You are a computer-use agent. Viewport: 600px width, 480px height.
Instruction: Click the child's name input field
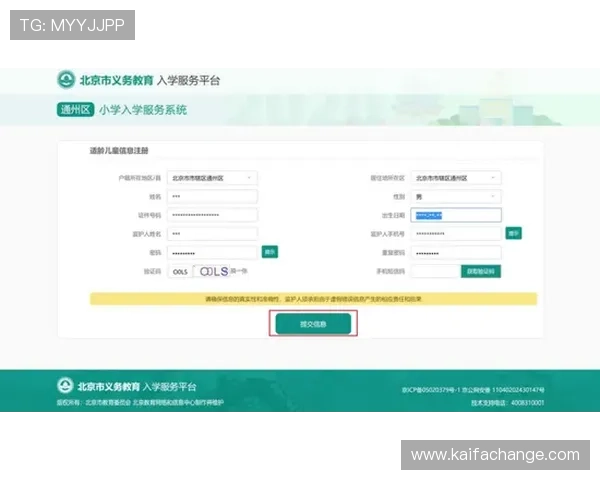pos(212,196)
